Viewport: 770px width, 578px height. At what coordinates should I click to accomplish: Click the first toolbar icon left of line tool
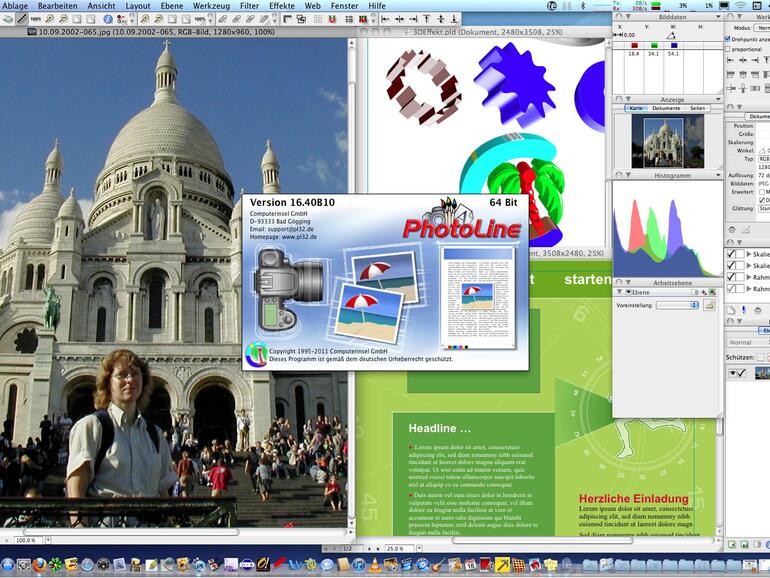[x=7, y=19]
